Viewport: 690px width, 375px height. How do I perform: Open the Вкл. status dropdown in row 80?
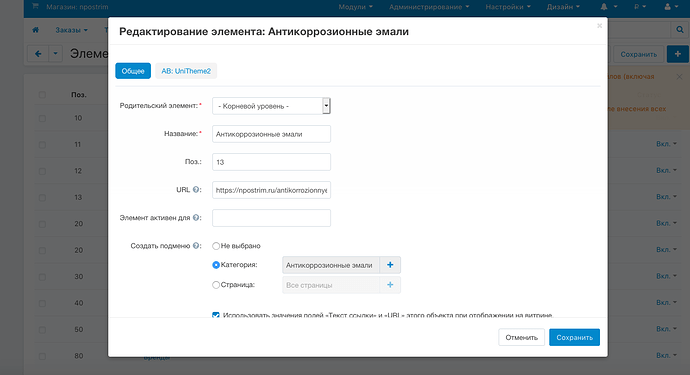click(666, 355)
